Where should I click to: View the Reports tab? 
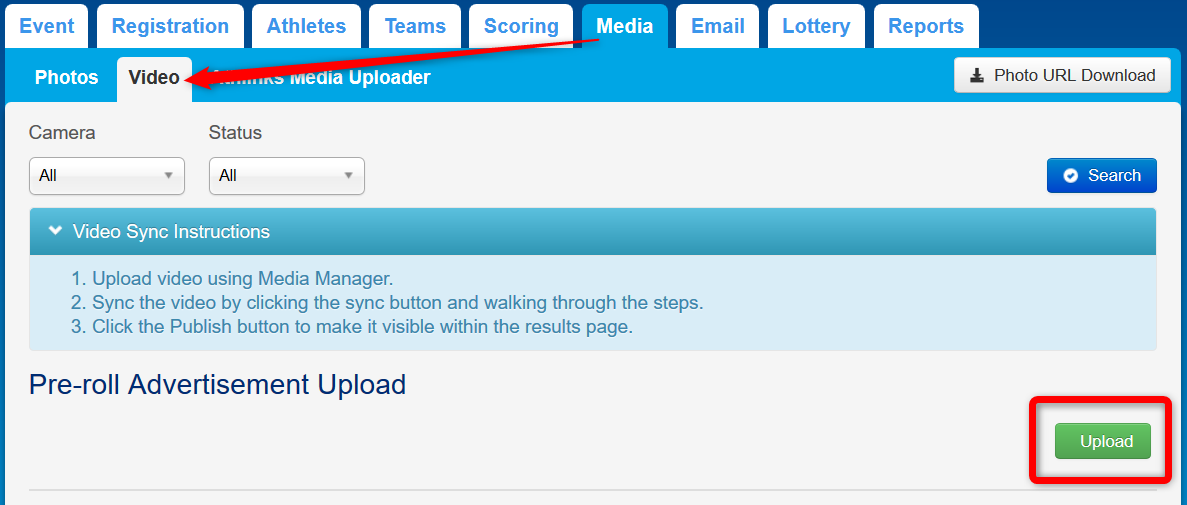pyautogui.click(x=926, y=27)
